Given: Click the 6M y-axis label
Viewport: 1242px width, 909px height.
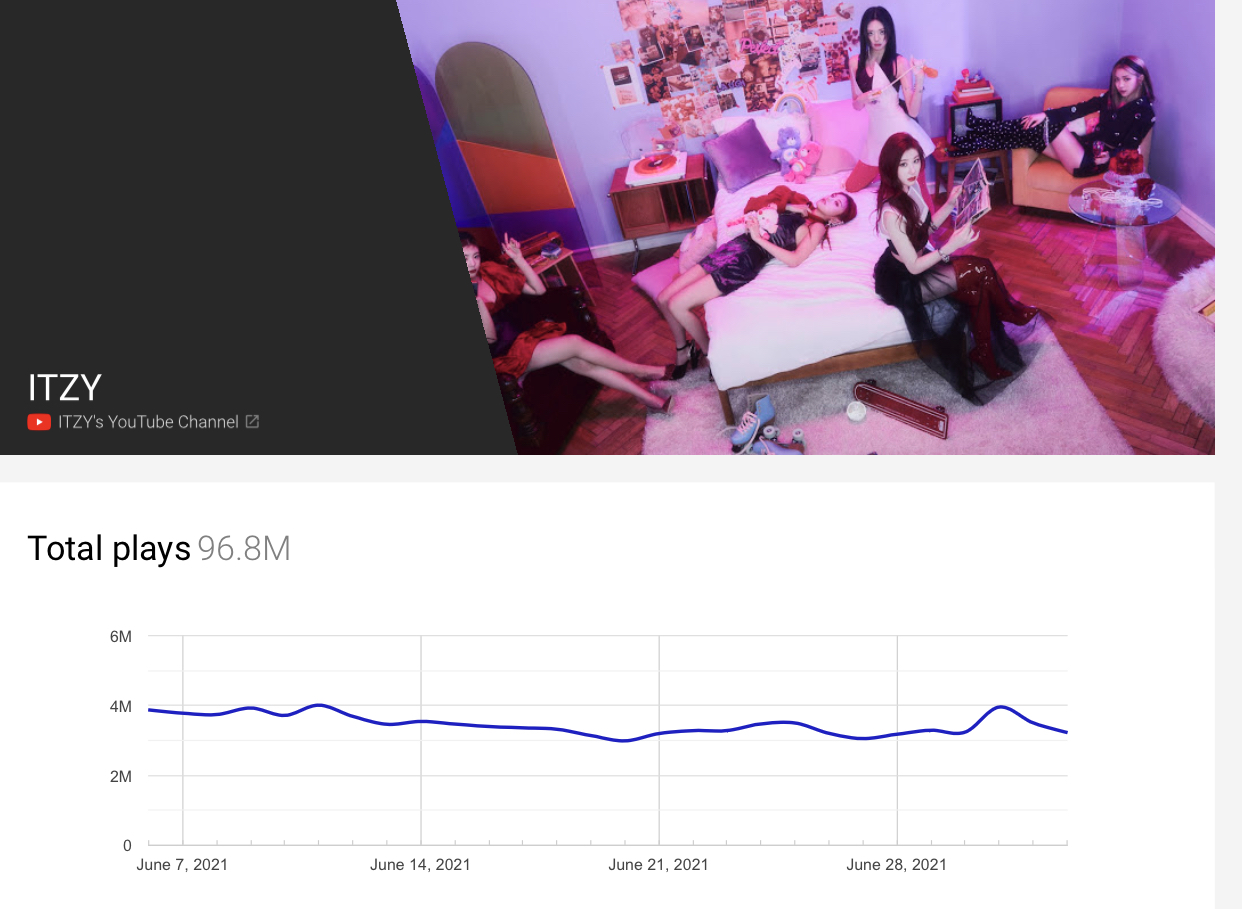Looking at the screenshot, I should pos(121,637).
